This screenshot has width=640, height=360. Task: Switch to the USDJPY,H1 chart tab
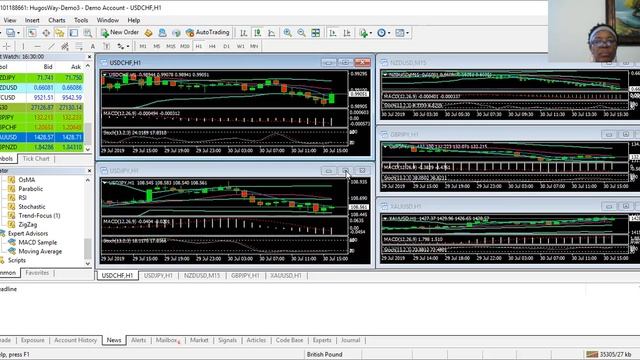158,276
